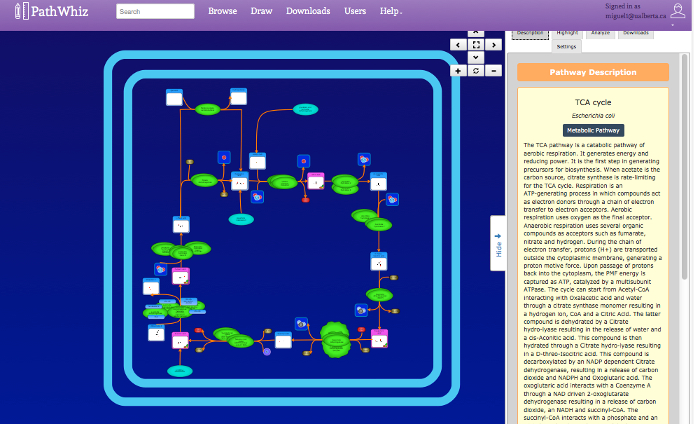Open the Draw menu
Viewport: 700px width, 424px height.
tap(261, 11)
